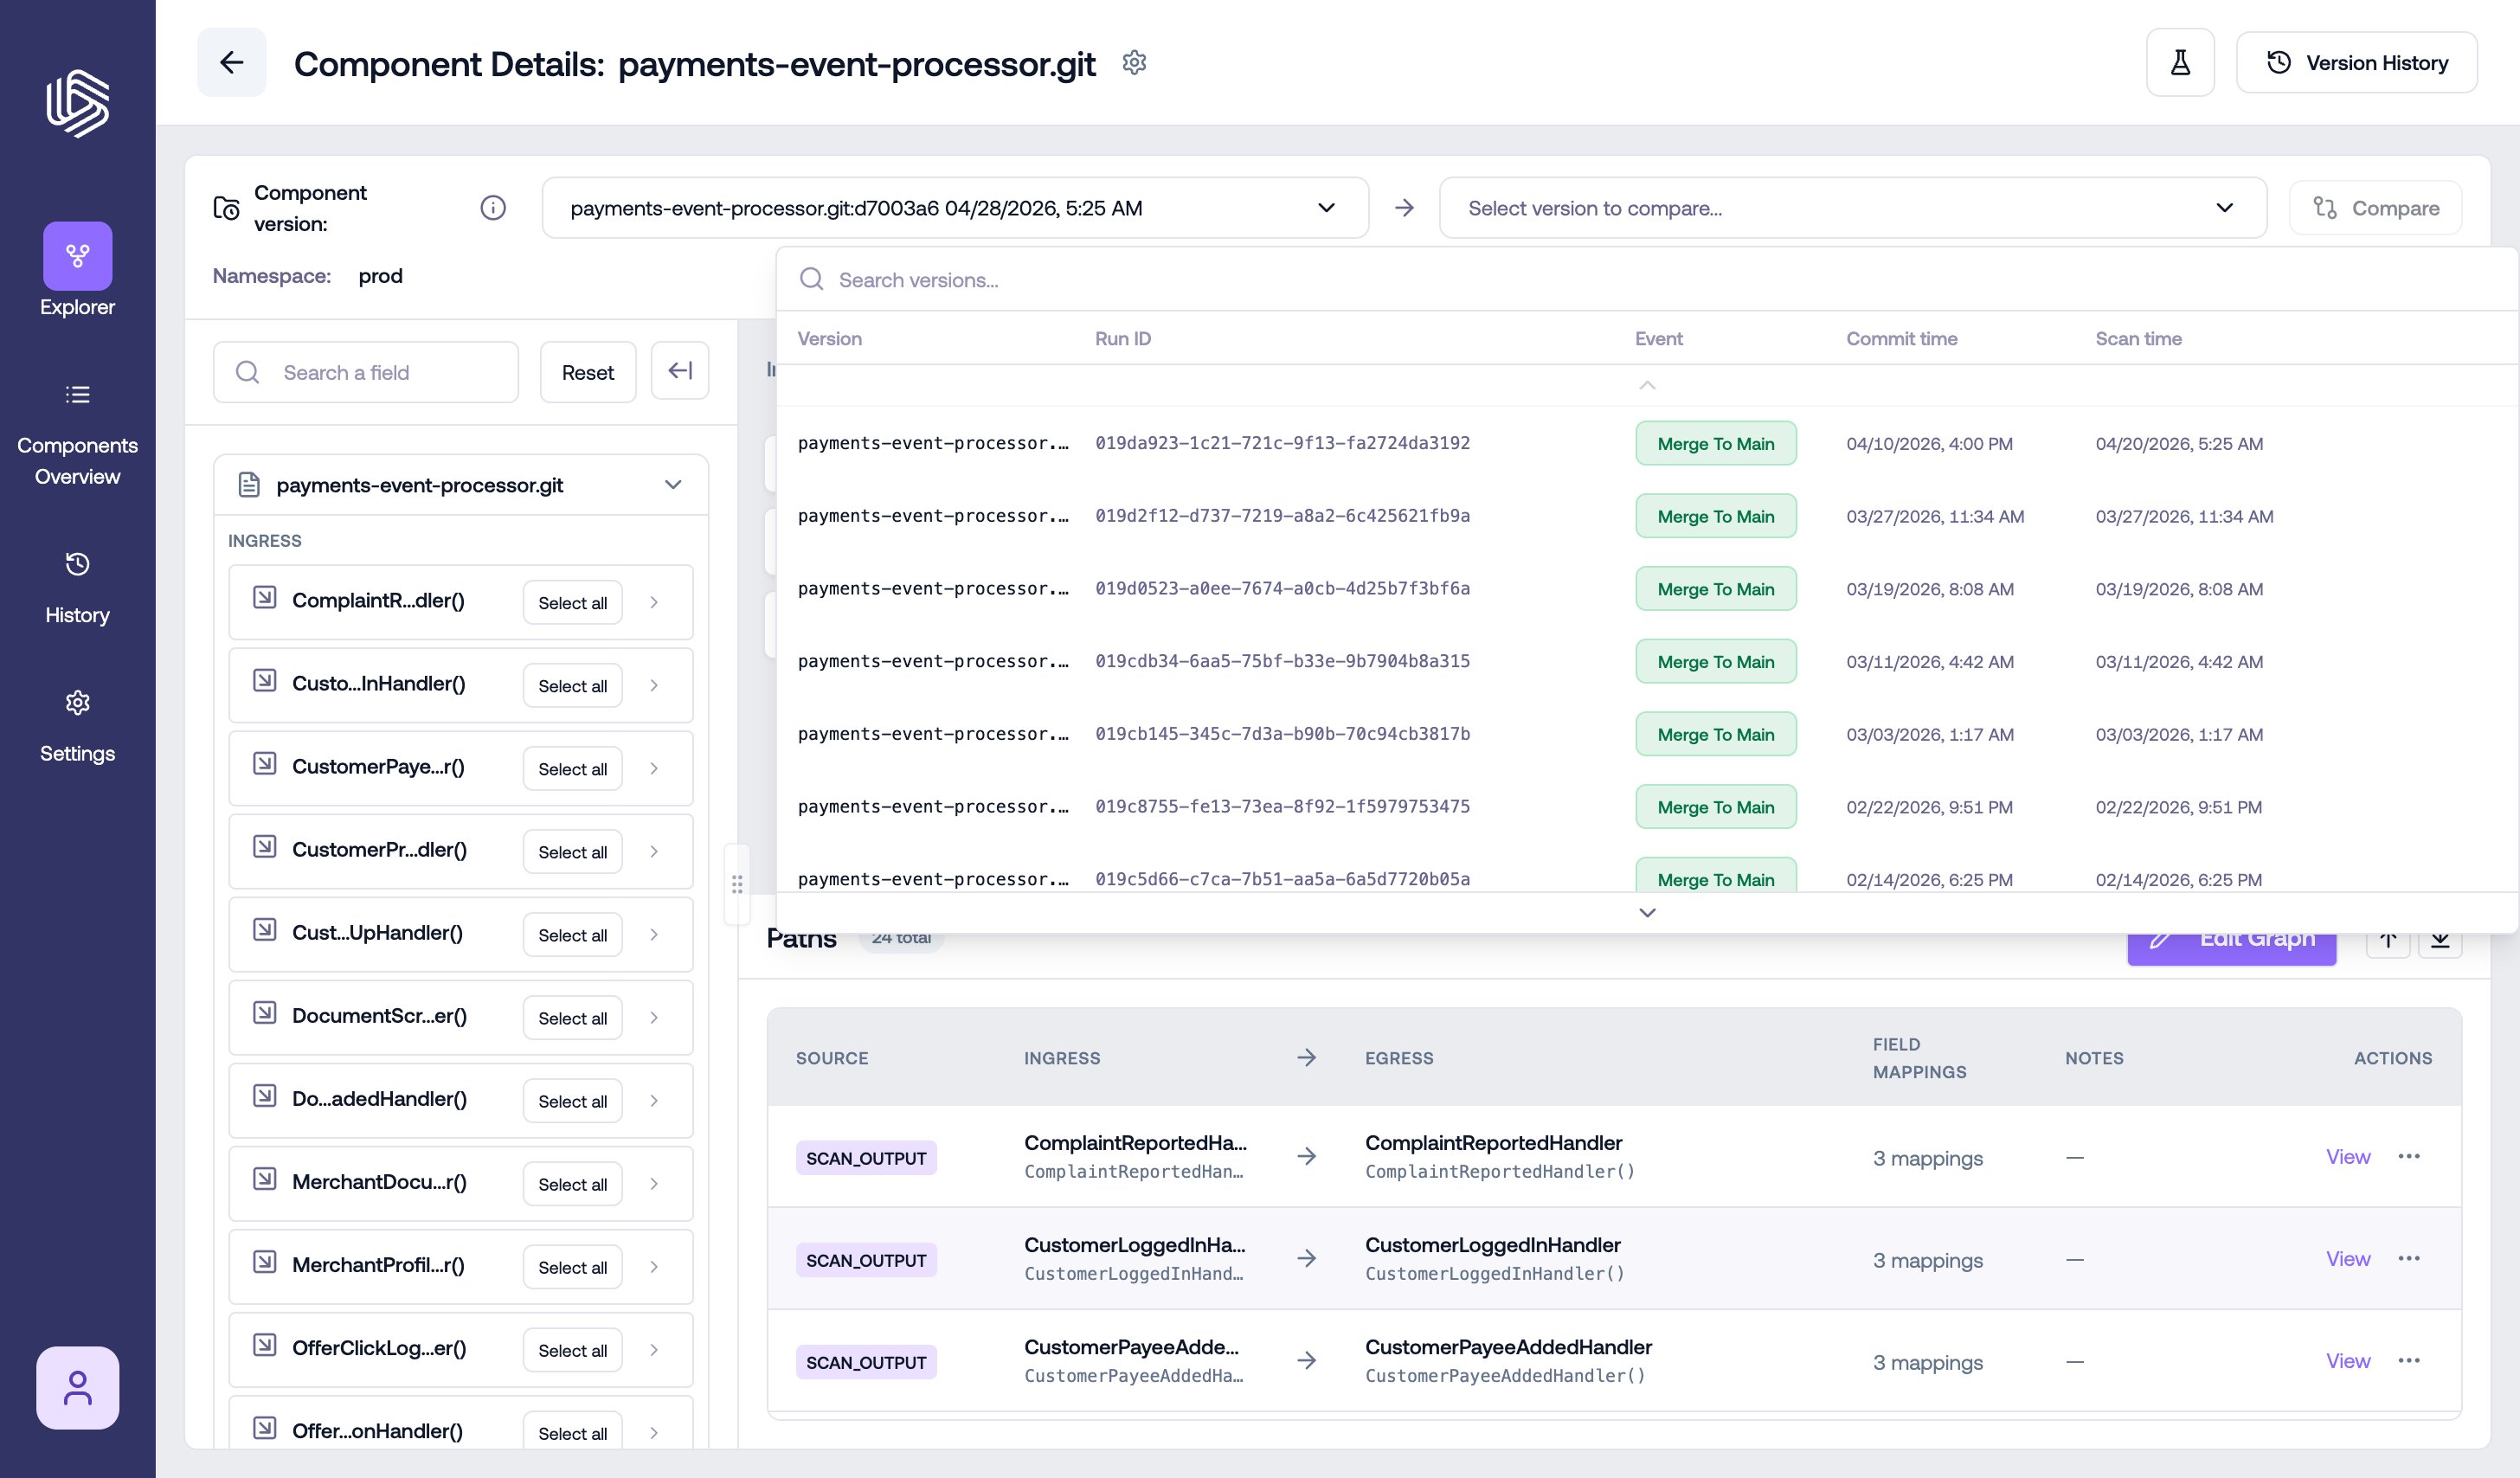Grab the vertical panel resize handle
Image resolution: width=2520 pixels, height=1478 pixels.
pos(737,884)
